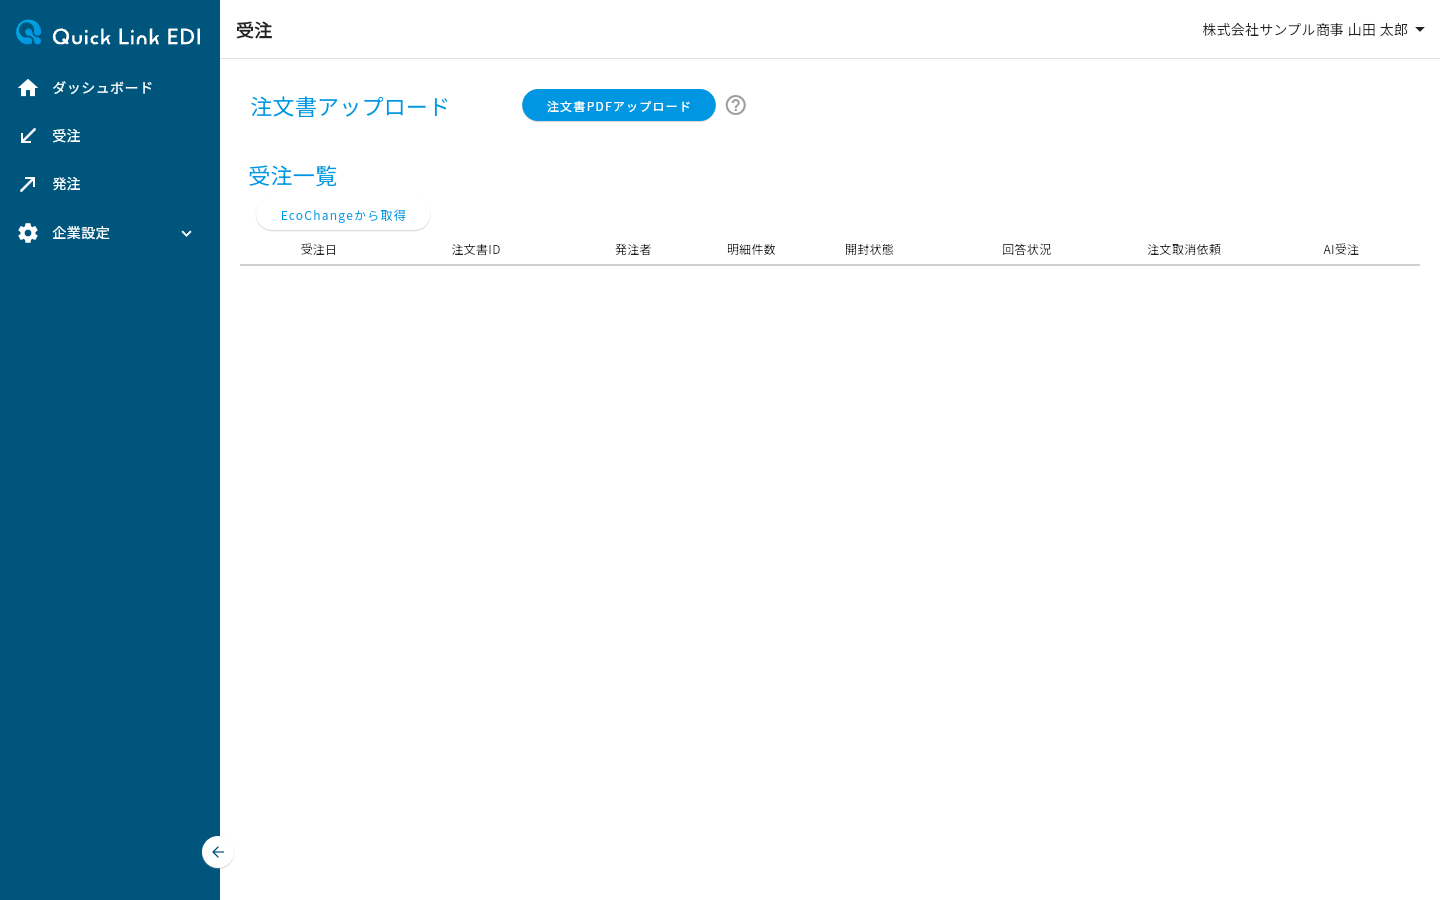The image size is (1440, 900).
Task: Click the 注文書ID column header
Action: coord(476,250)
